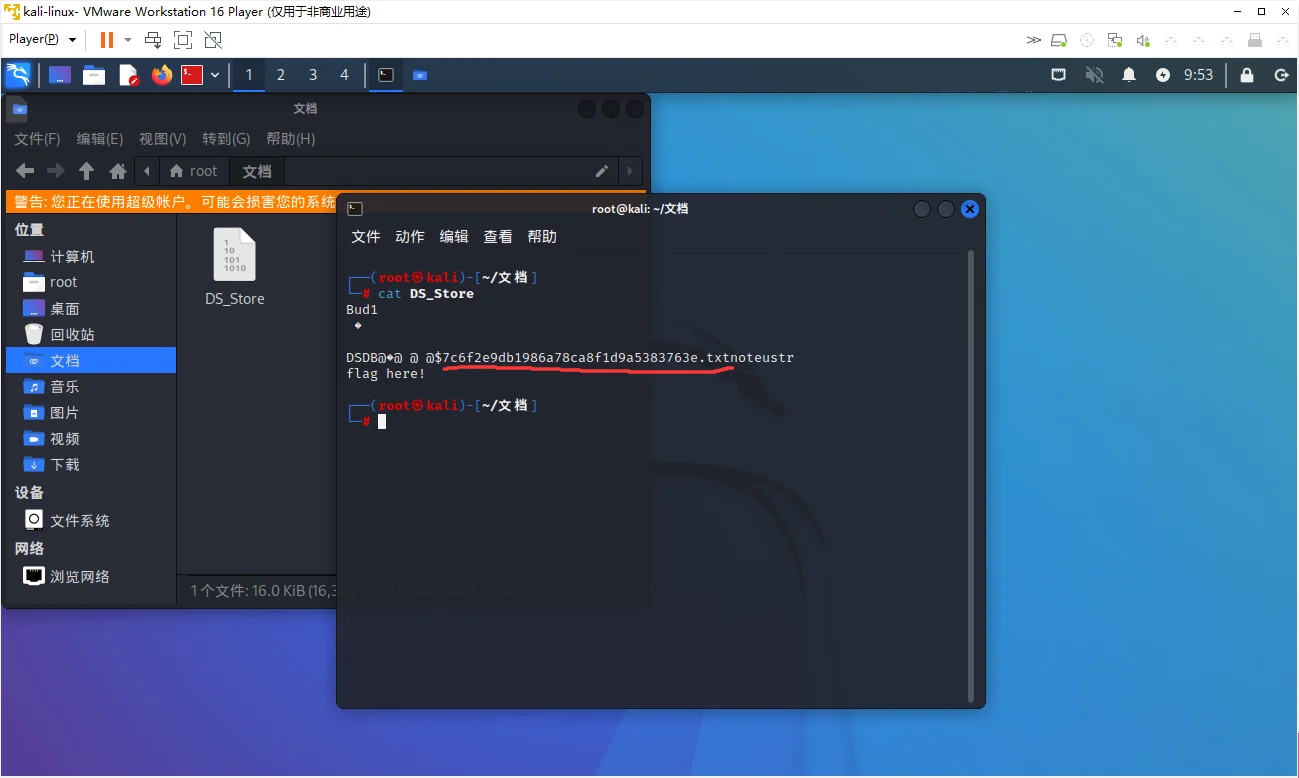Open the 视图(V) menu in file manager

[162, 139]
